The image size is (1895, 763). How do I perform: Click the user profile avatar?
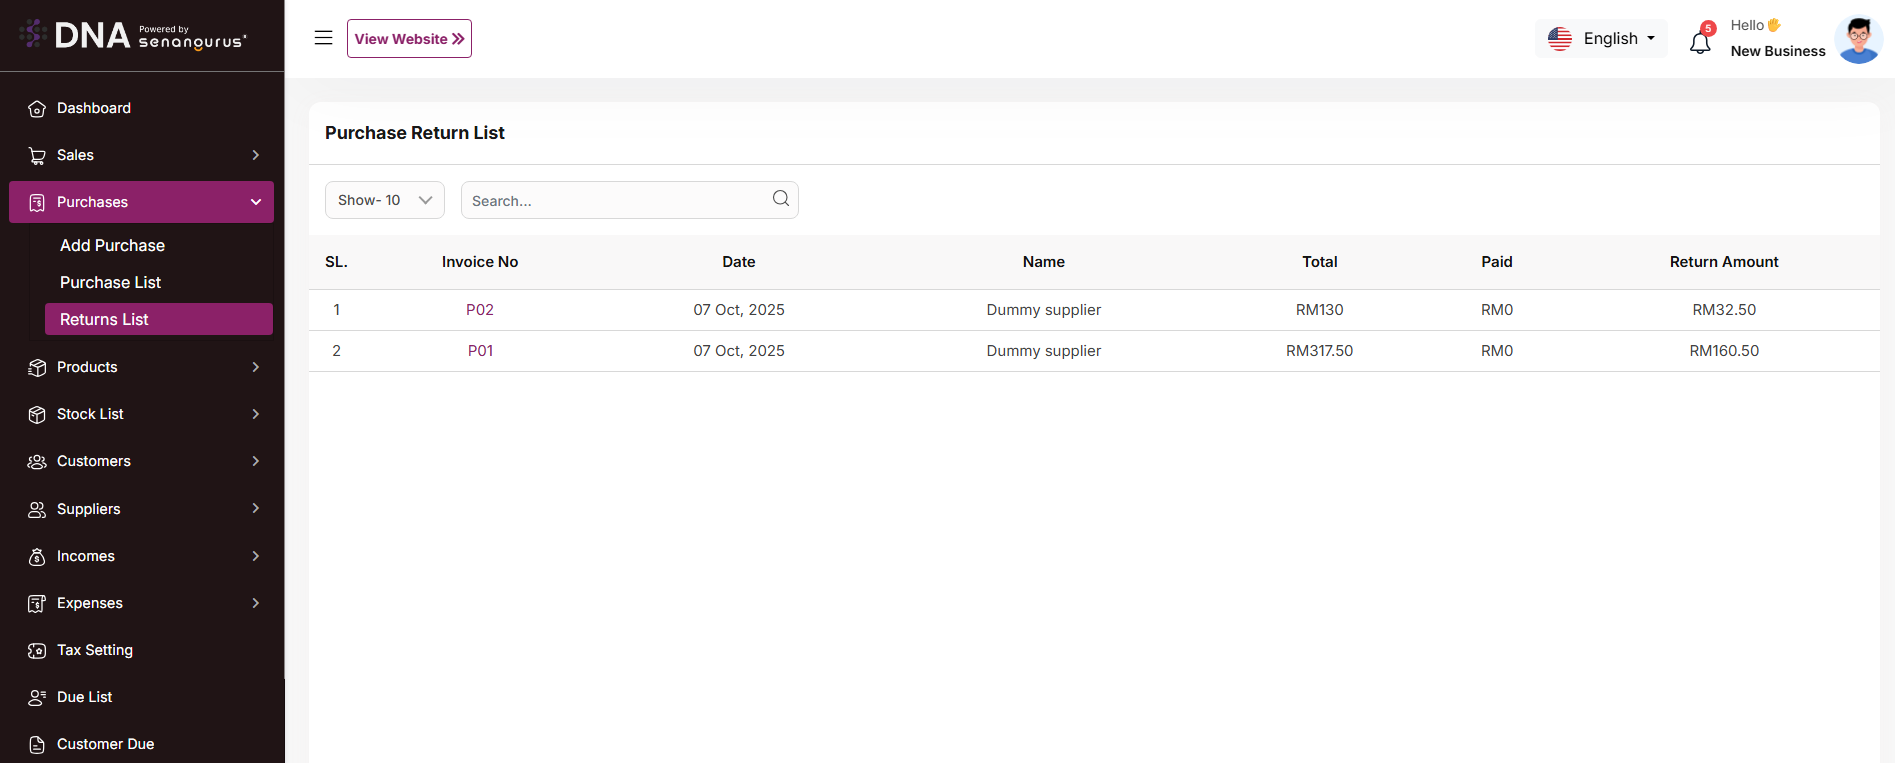click(x=1858, y=40)
